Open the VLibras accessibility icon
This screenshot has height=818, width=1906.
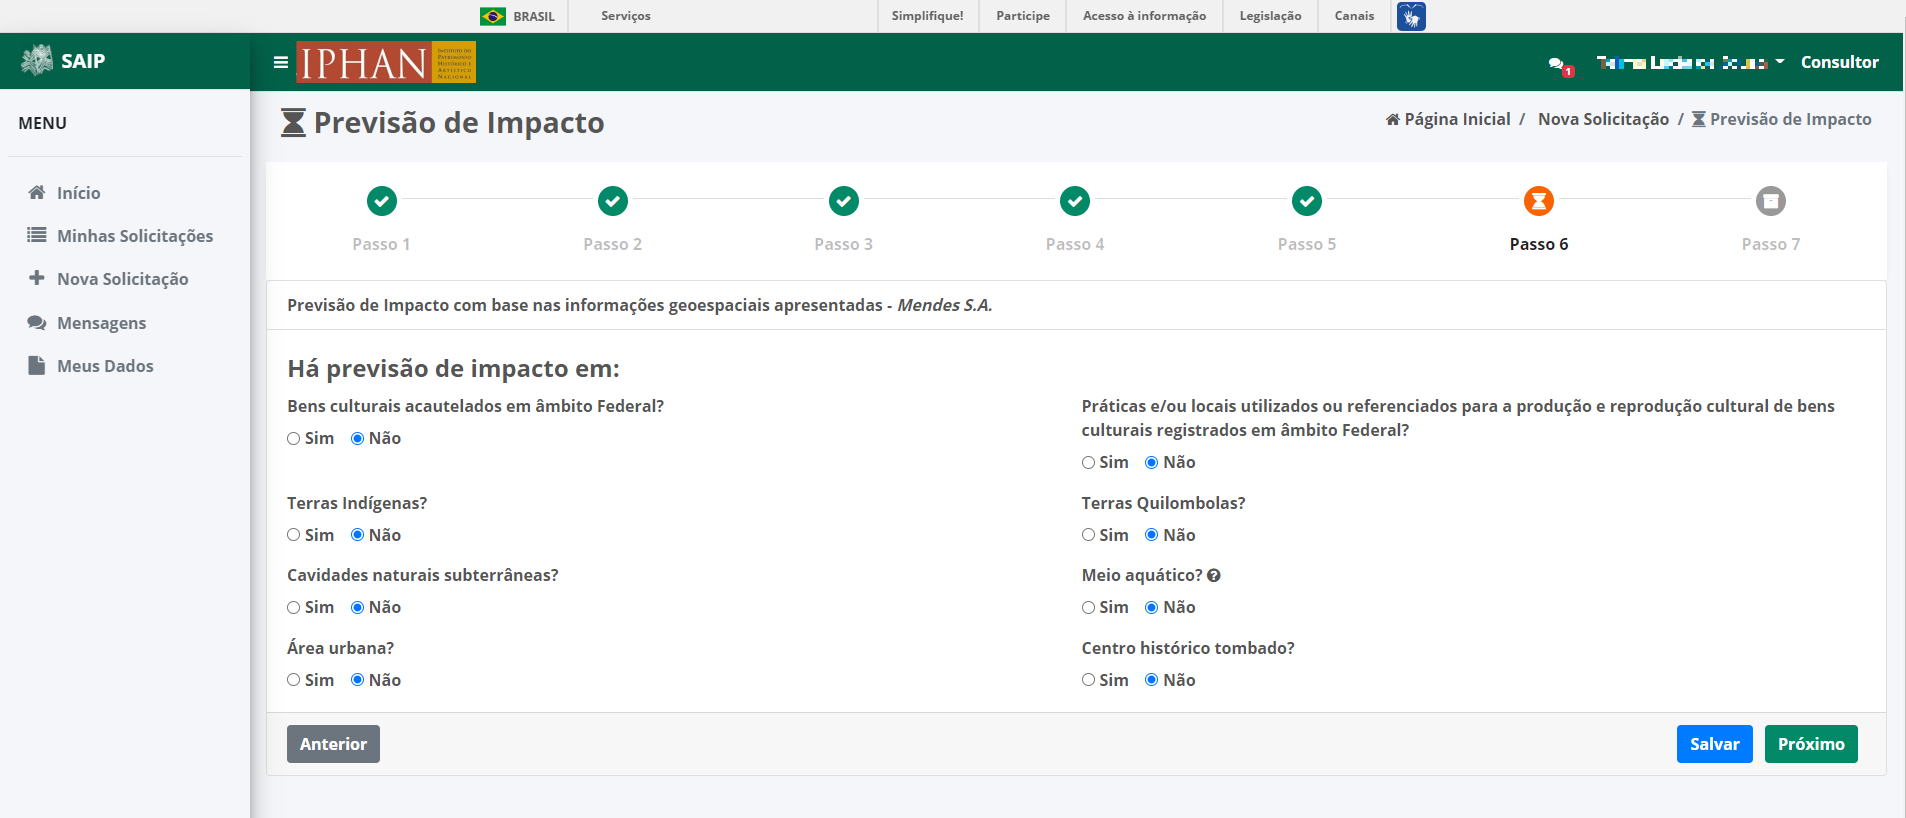(1411, 16)
